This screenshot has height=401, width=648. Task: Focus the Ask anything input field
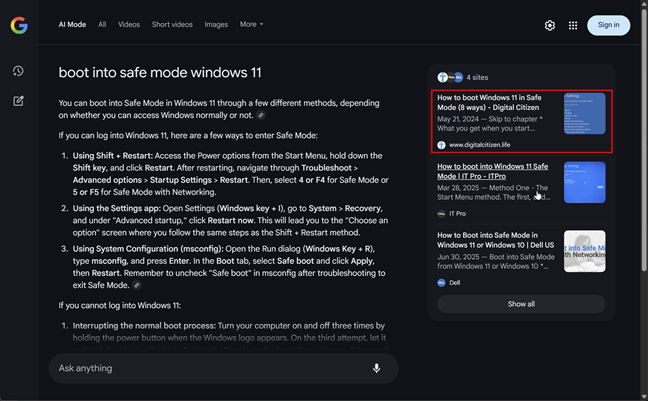[x=200, y=368]
